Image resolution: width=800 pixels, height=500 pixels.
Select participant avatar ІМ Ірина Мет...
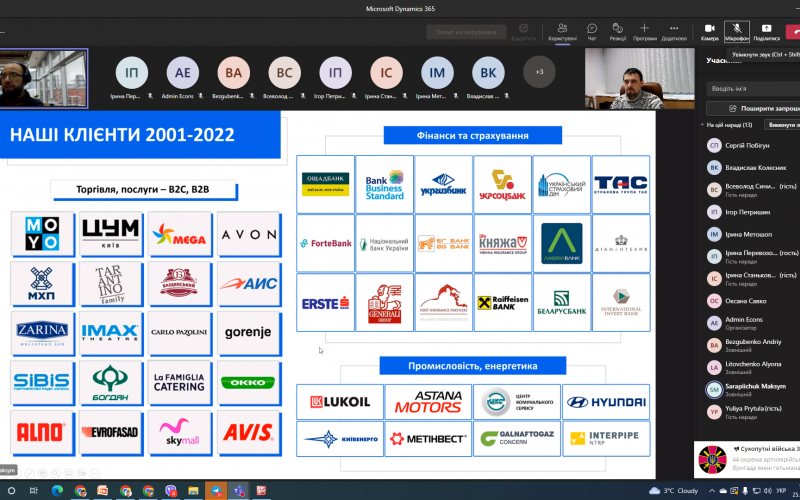coord(437,73)
